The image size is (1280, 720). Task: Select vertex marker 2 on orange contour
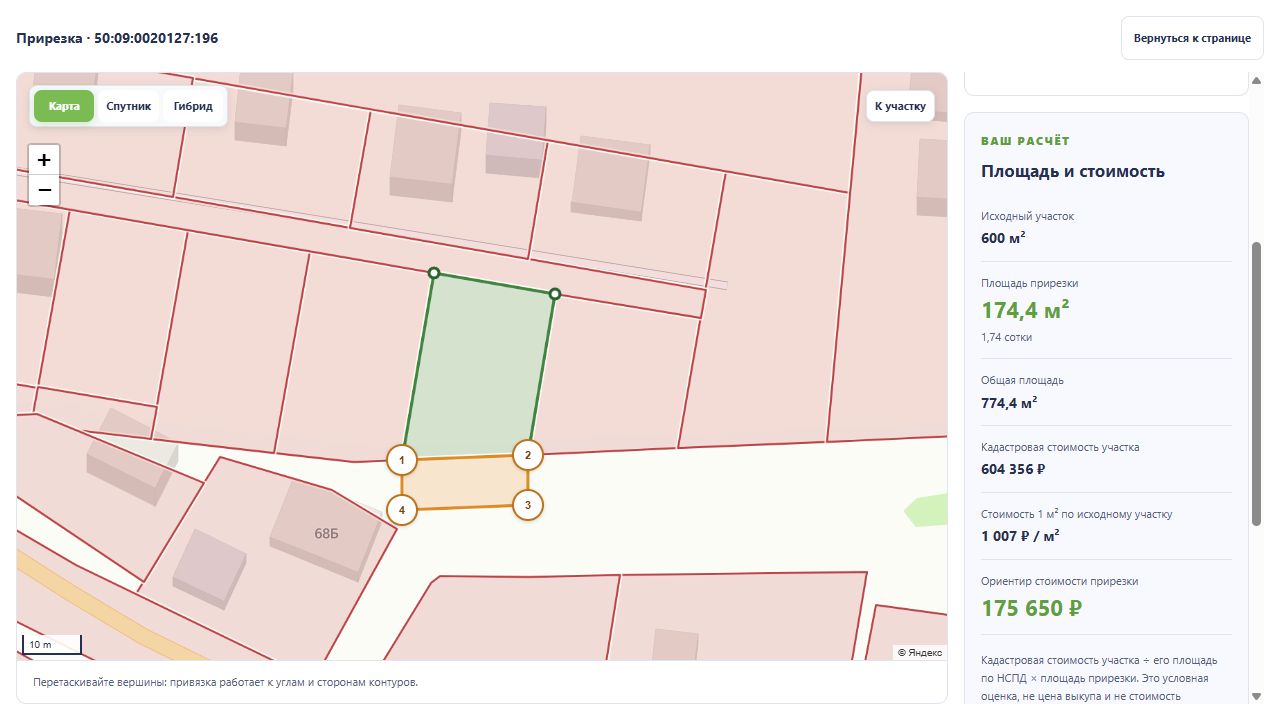[x=528, y=455]
